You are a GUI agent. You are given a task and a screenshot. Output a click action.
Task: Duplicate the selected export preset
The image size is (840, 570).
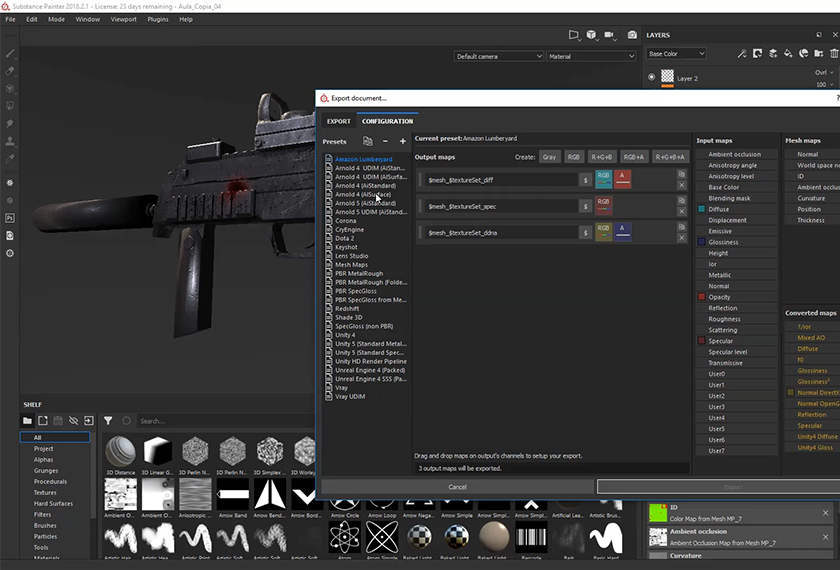click(x=368, y=141)
